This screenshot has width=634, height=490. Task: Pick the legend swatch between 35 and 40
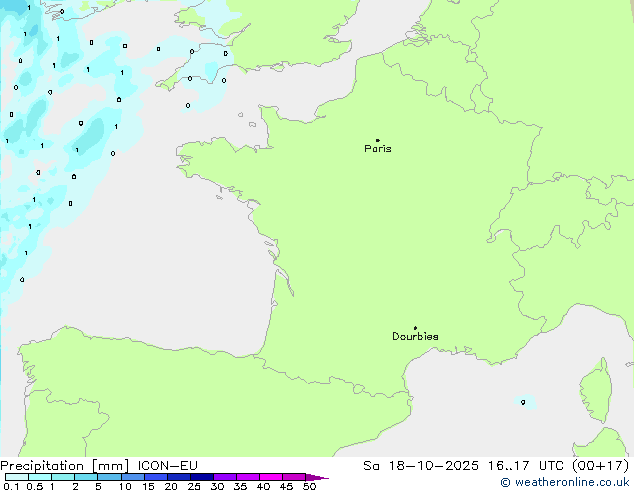247,477
